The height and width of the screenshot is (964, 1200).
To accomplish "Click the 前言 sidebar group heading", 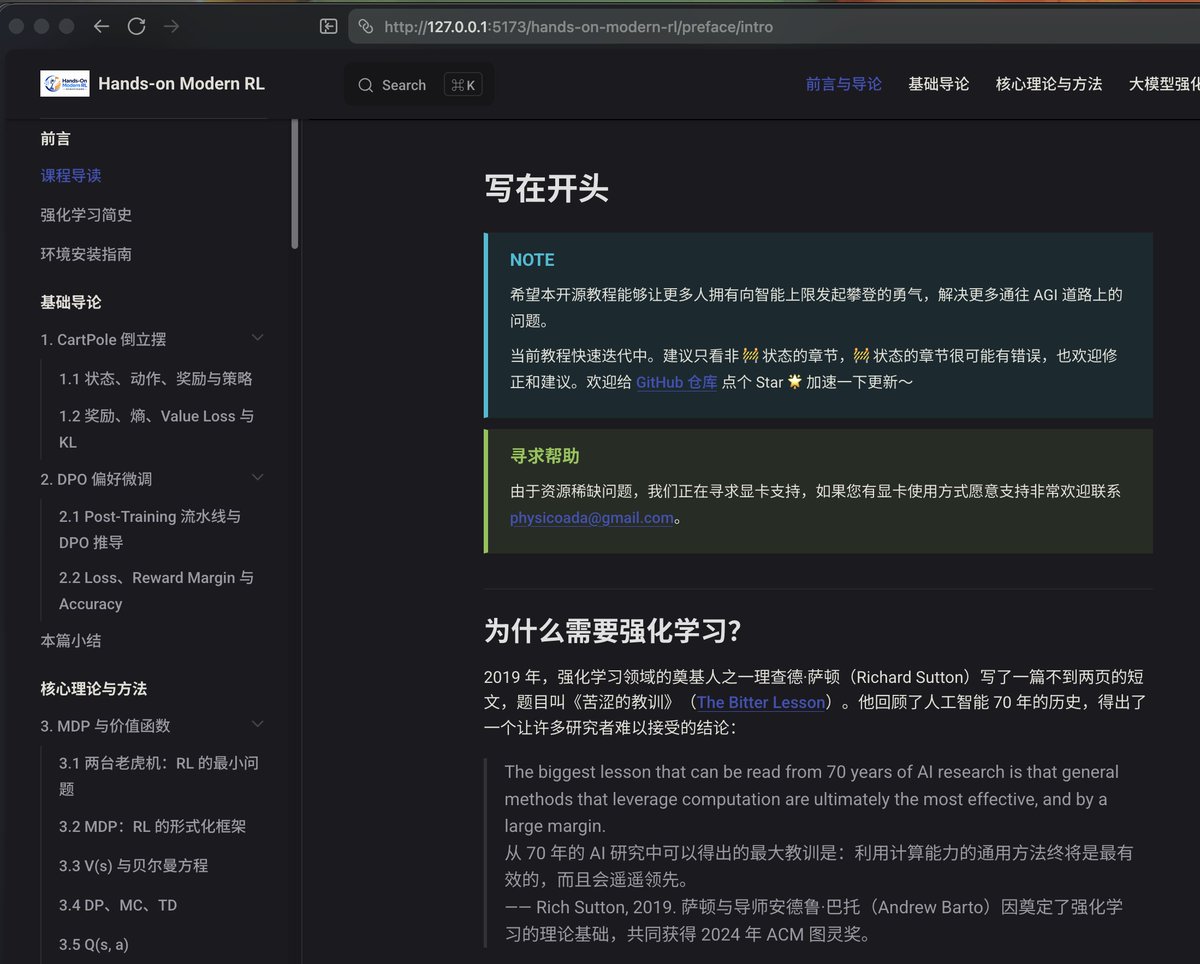I will click(56, 139).
